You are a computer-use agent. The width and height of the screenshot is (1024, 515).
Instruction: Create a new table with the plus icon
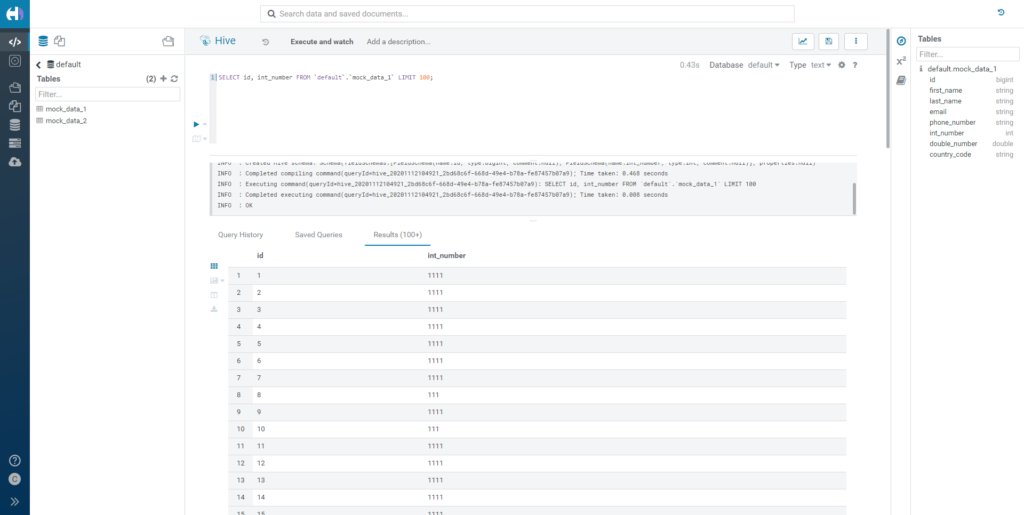163,78
